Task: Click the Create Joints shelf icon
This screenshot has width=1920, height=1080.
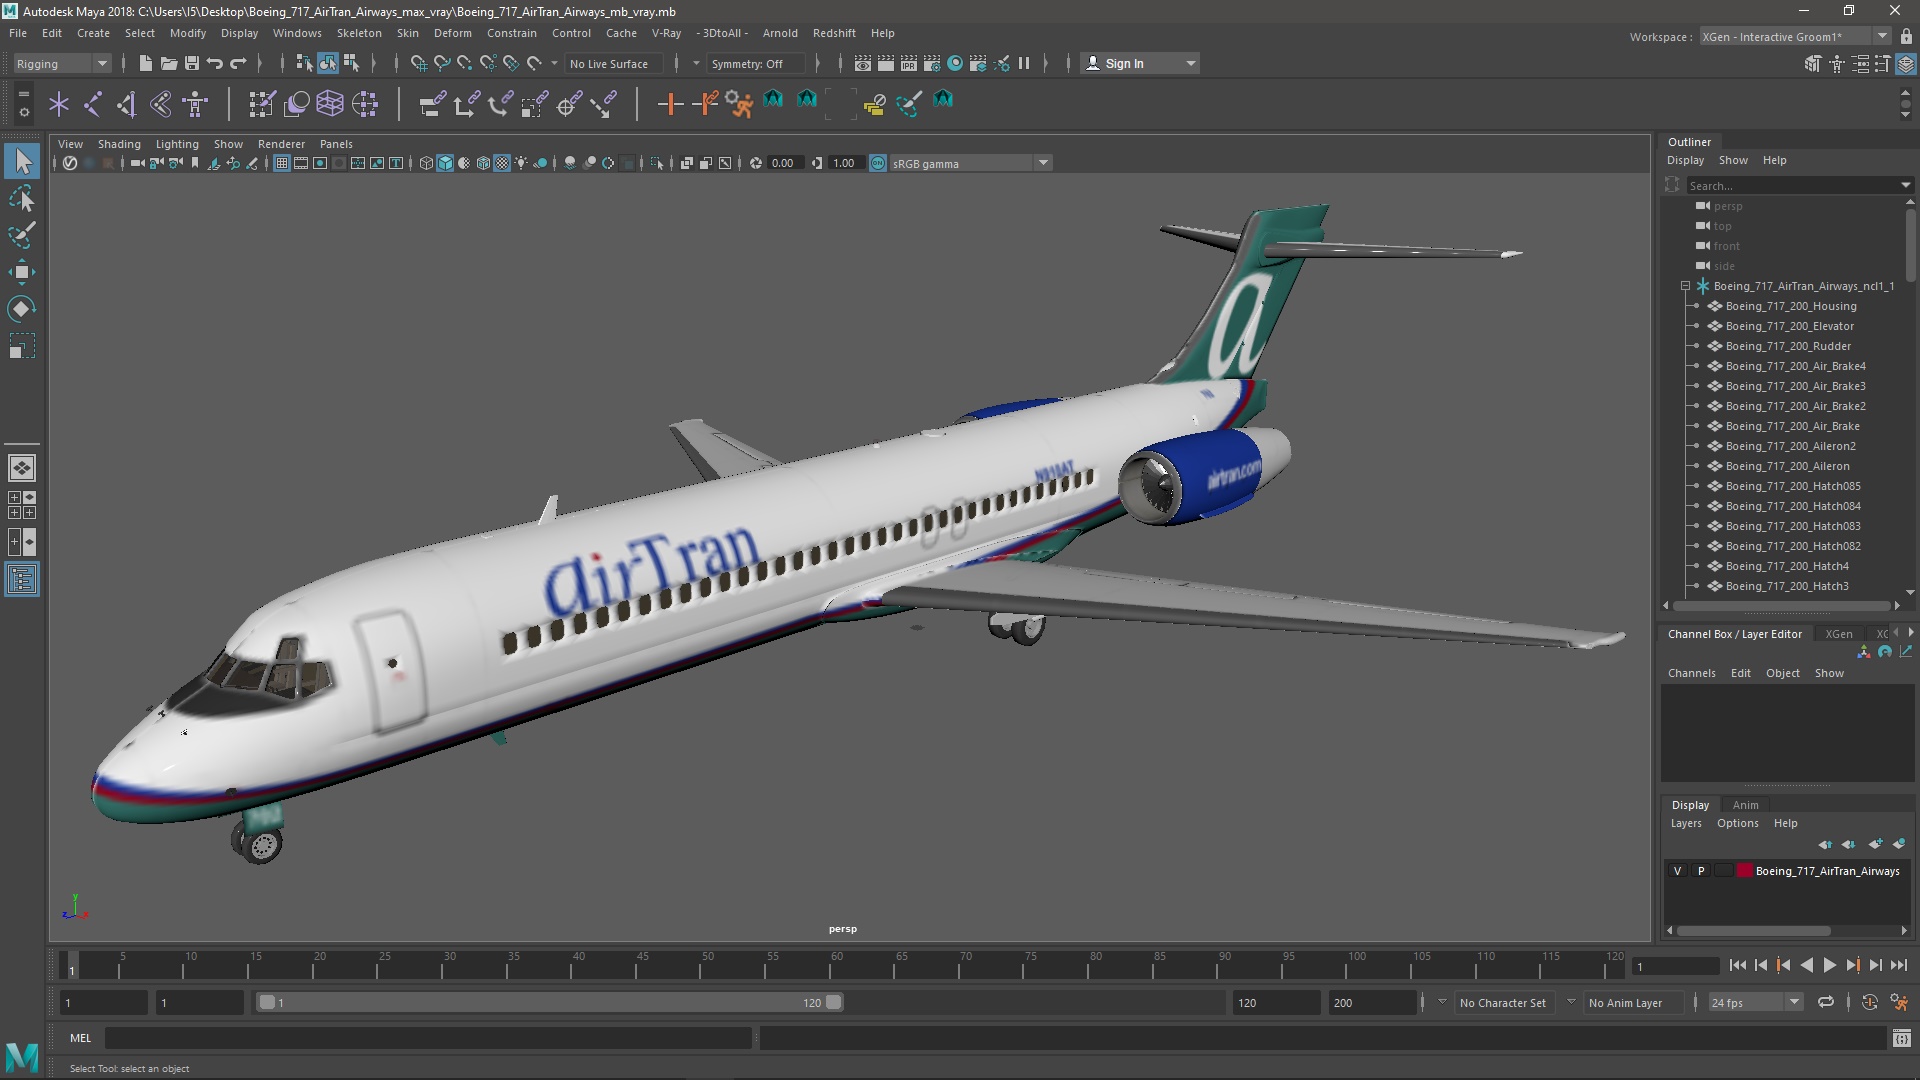Action: (92, 103)
